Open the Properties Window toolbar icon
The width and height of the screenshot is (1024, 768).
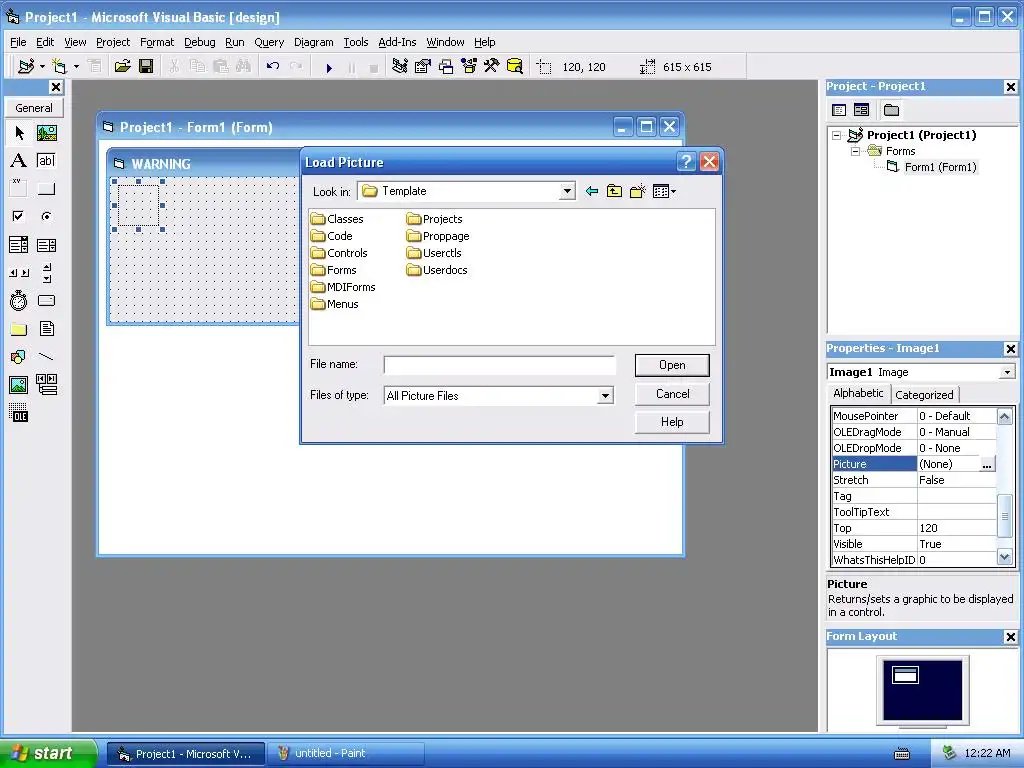[423, 67]
